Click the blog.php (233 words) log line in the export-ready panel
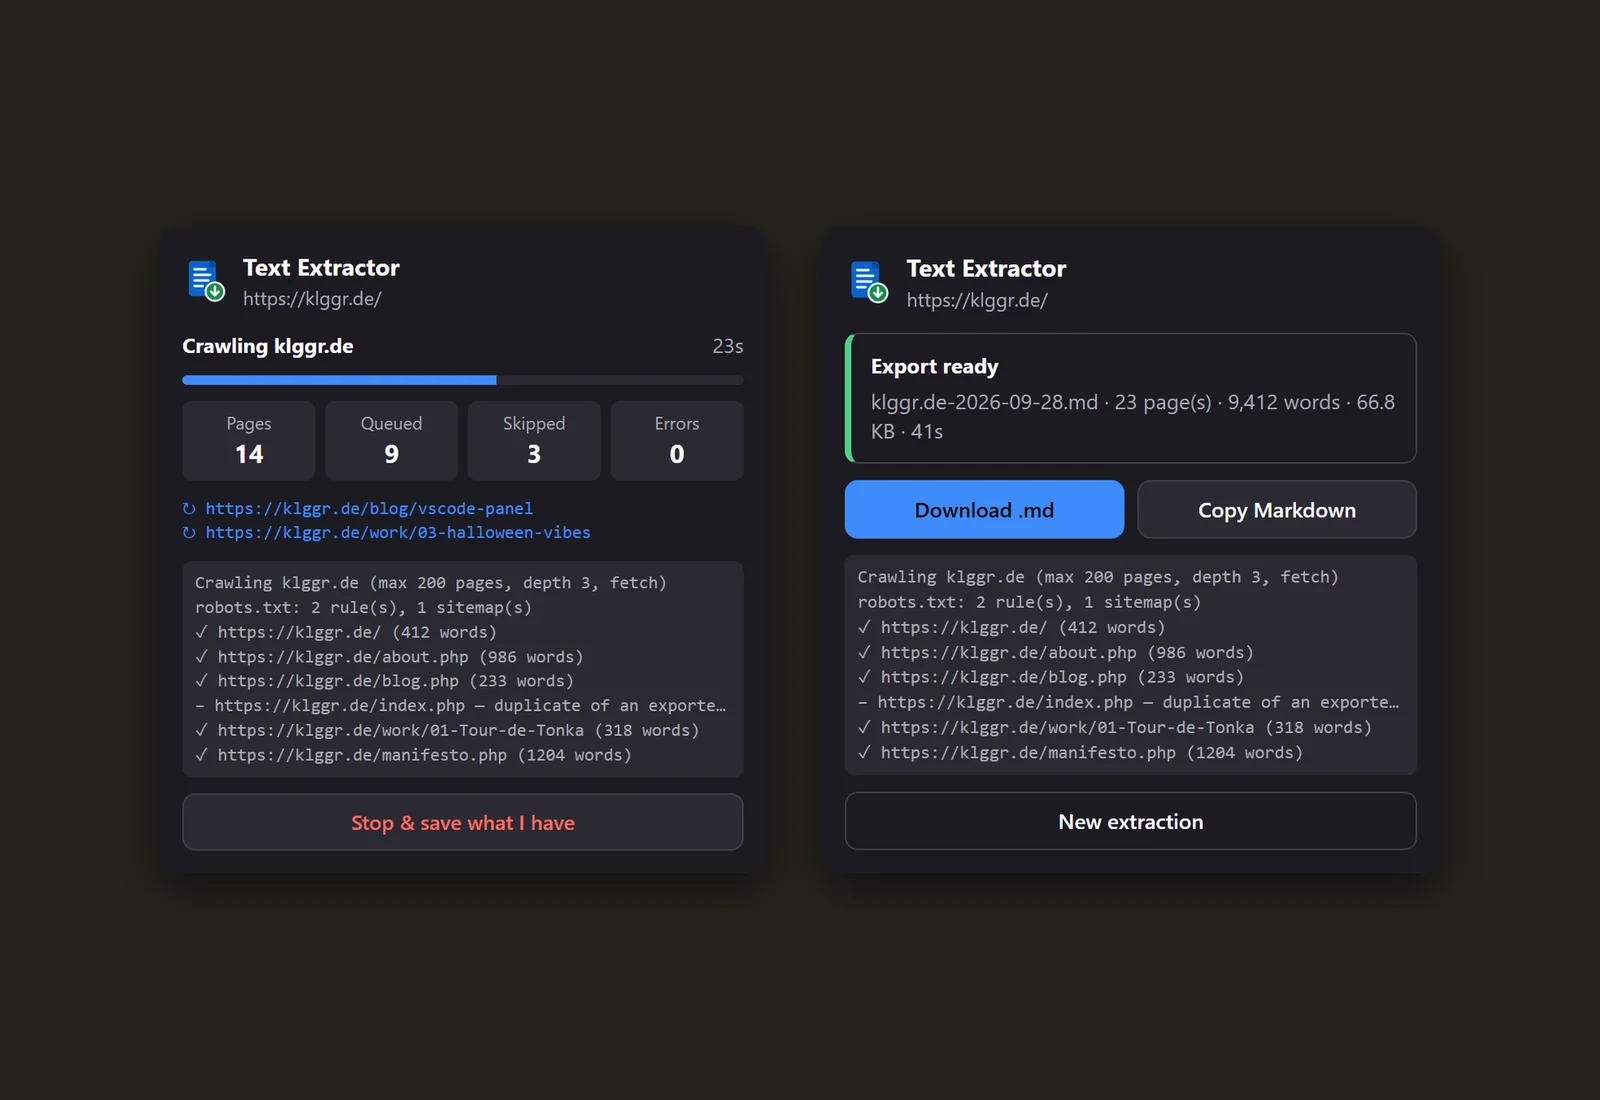Image resolution: width=1600 pixels, height=1100 pixels. [x=1051, y=677]
